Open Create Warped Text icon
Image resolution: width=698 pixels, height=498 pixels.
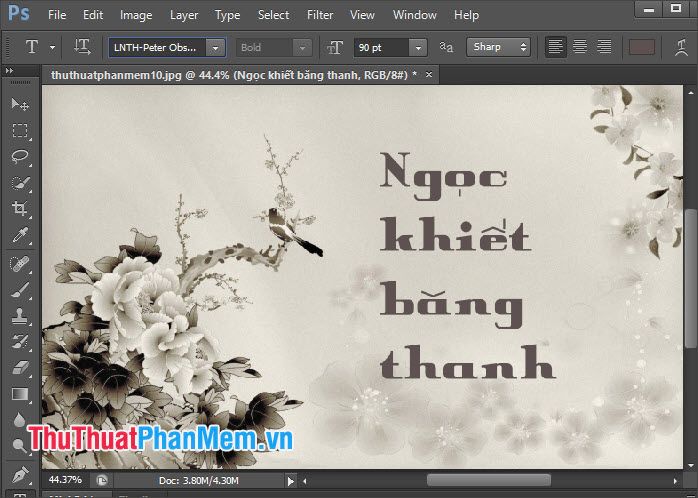[x=681, y=47]
